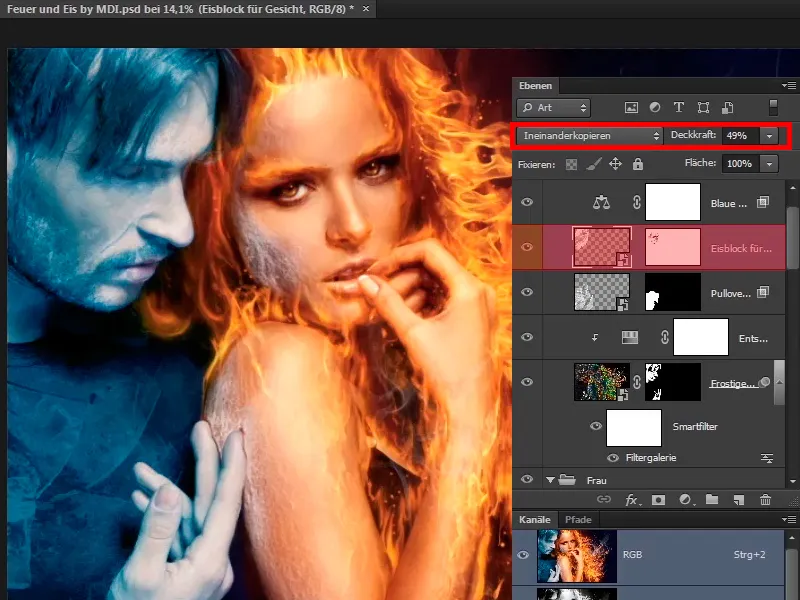The image size is (800, 600).
Task: Click the advanced blending badge on Blaue layer
Action: click(763, 202)
